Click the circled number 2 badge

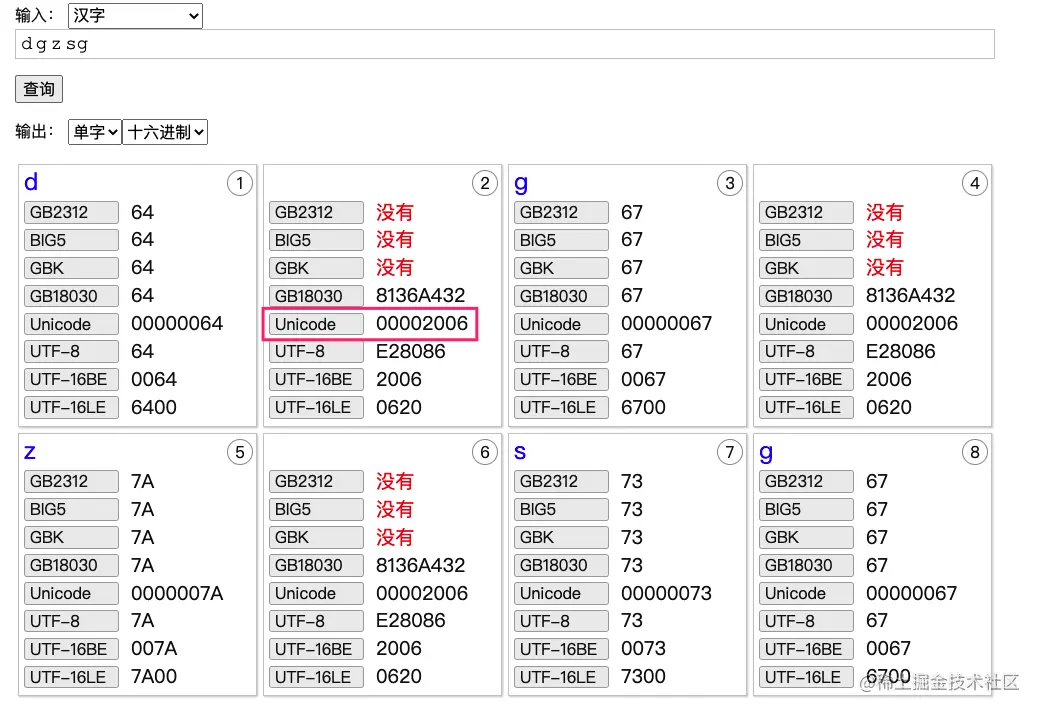pos(485,183)
